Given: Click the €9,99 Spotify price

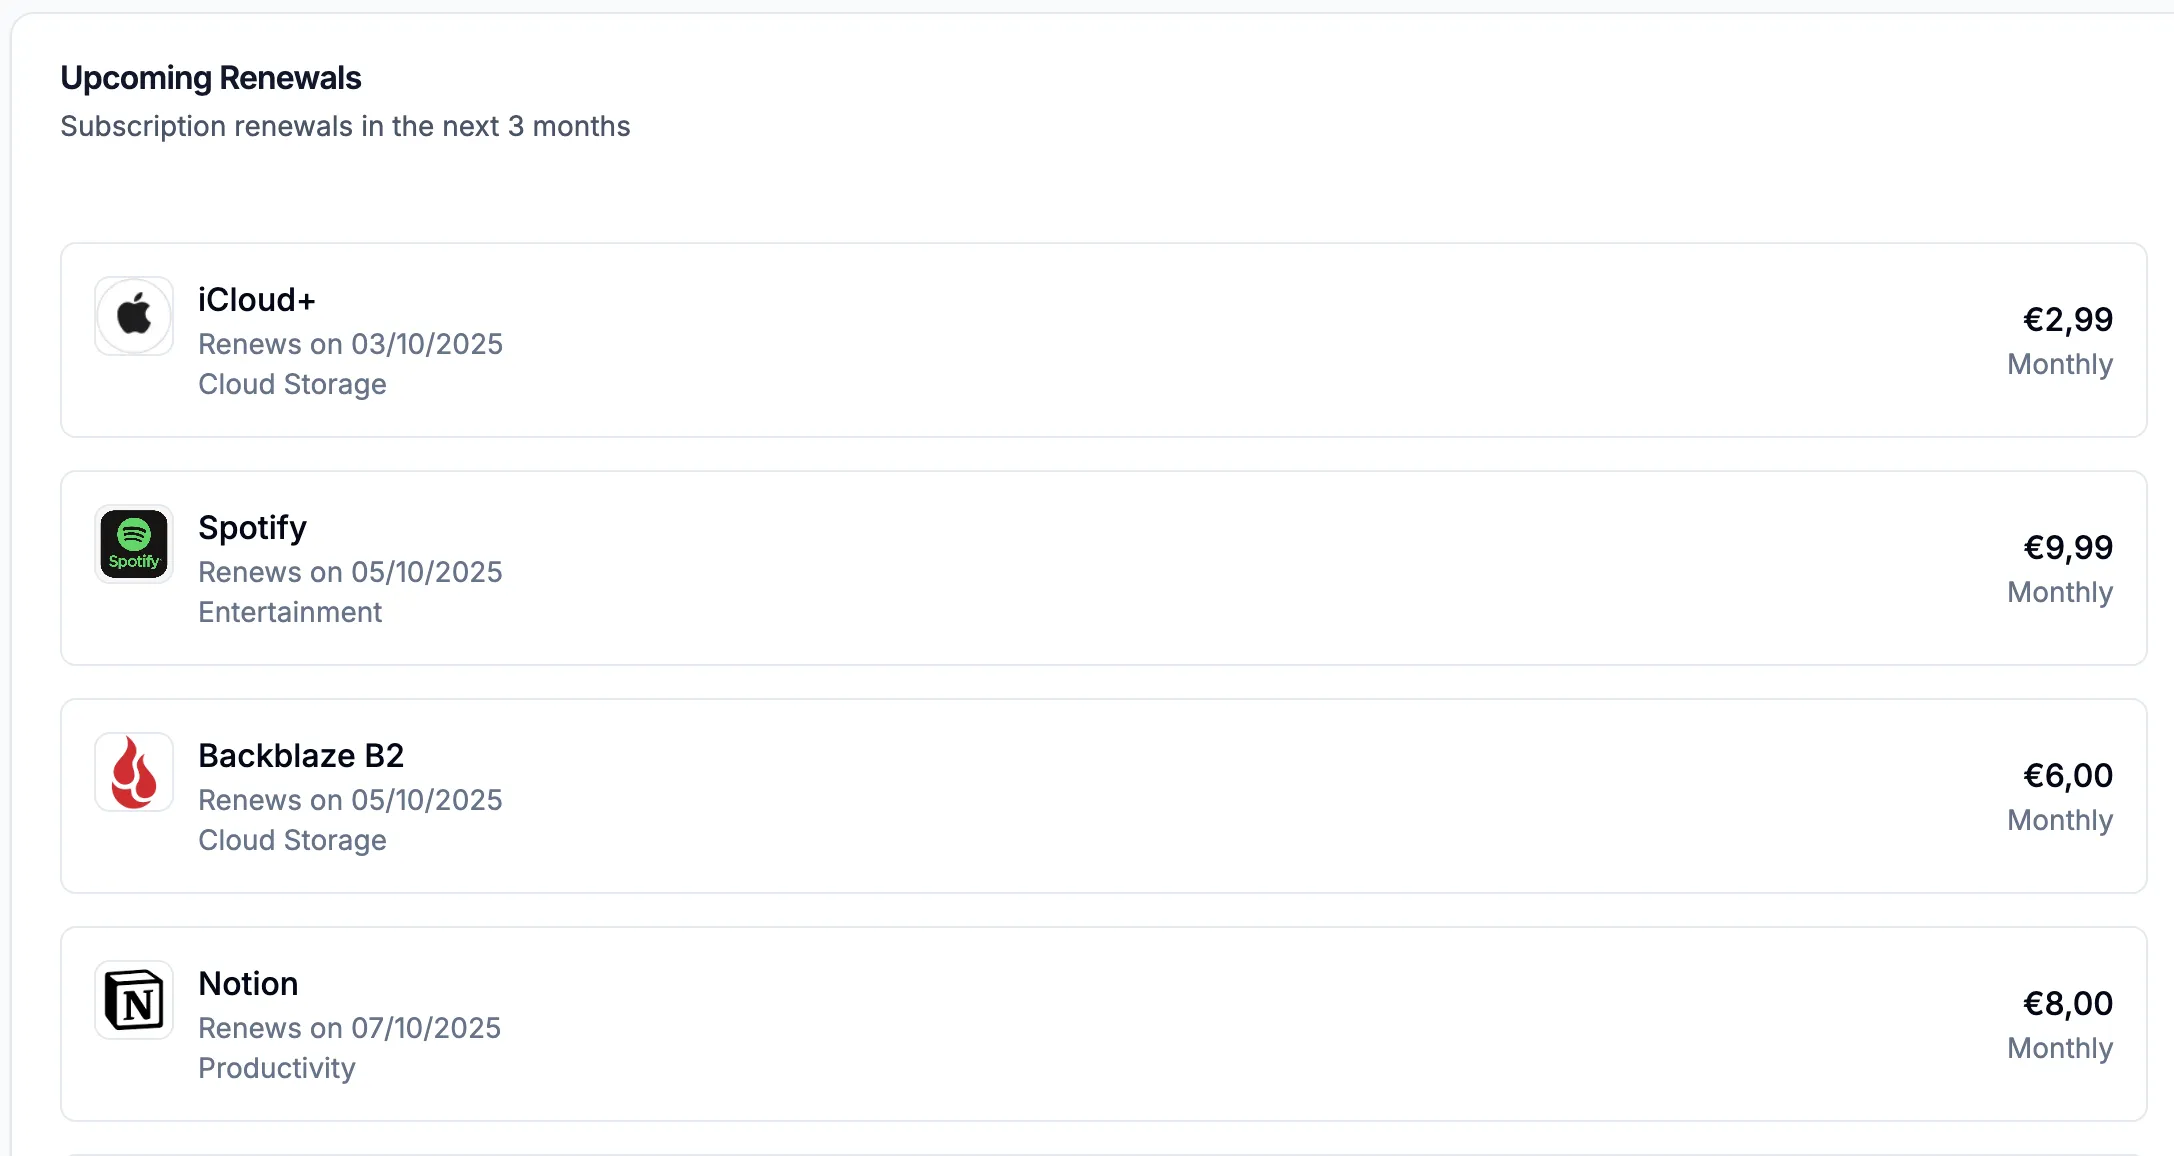Looking at the screenshot, I should pyautogui.click(x=2067, y=548).
